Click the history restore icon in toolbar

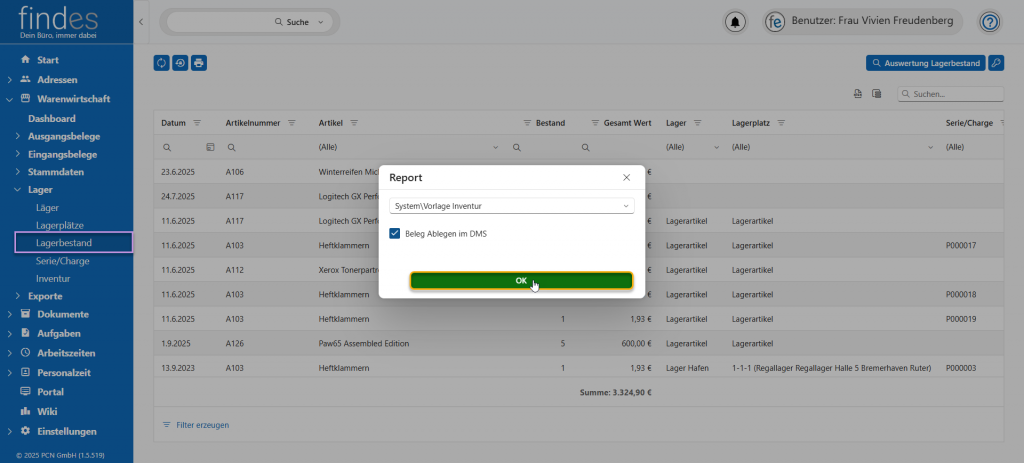[x=180, y=63]
